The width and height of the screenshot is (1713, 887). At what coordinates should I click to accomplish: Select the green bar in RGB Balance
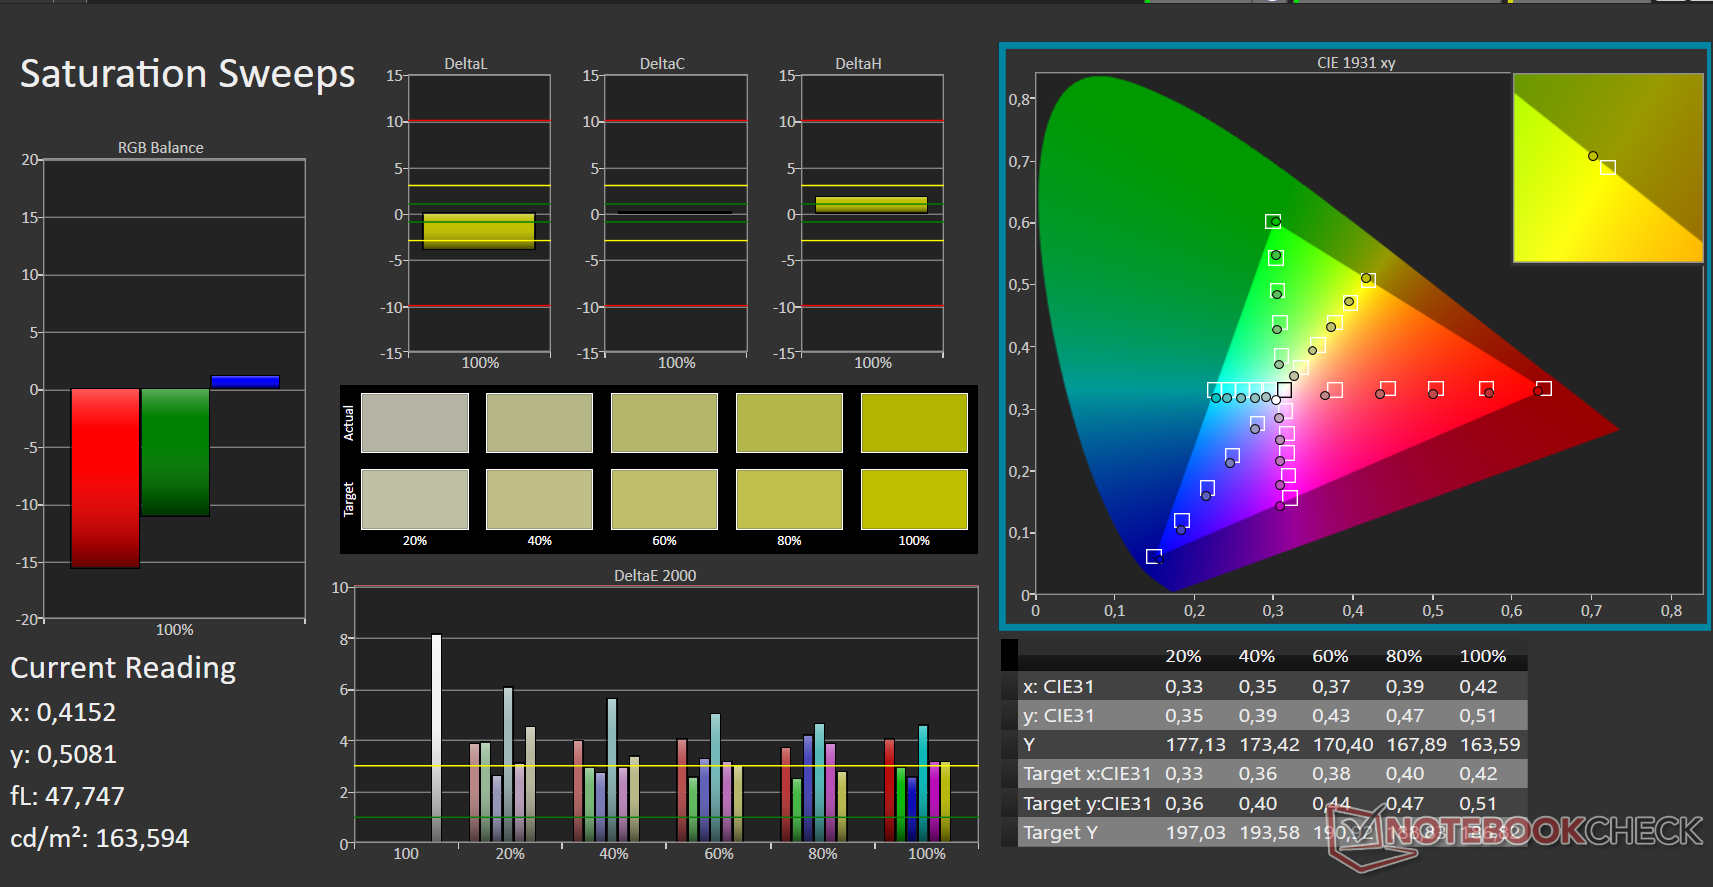175,452
